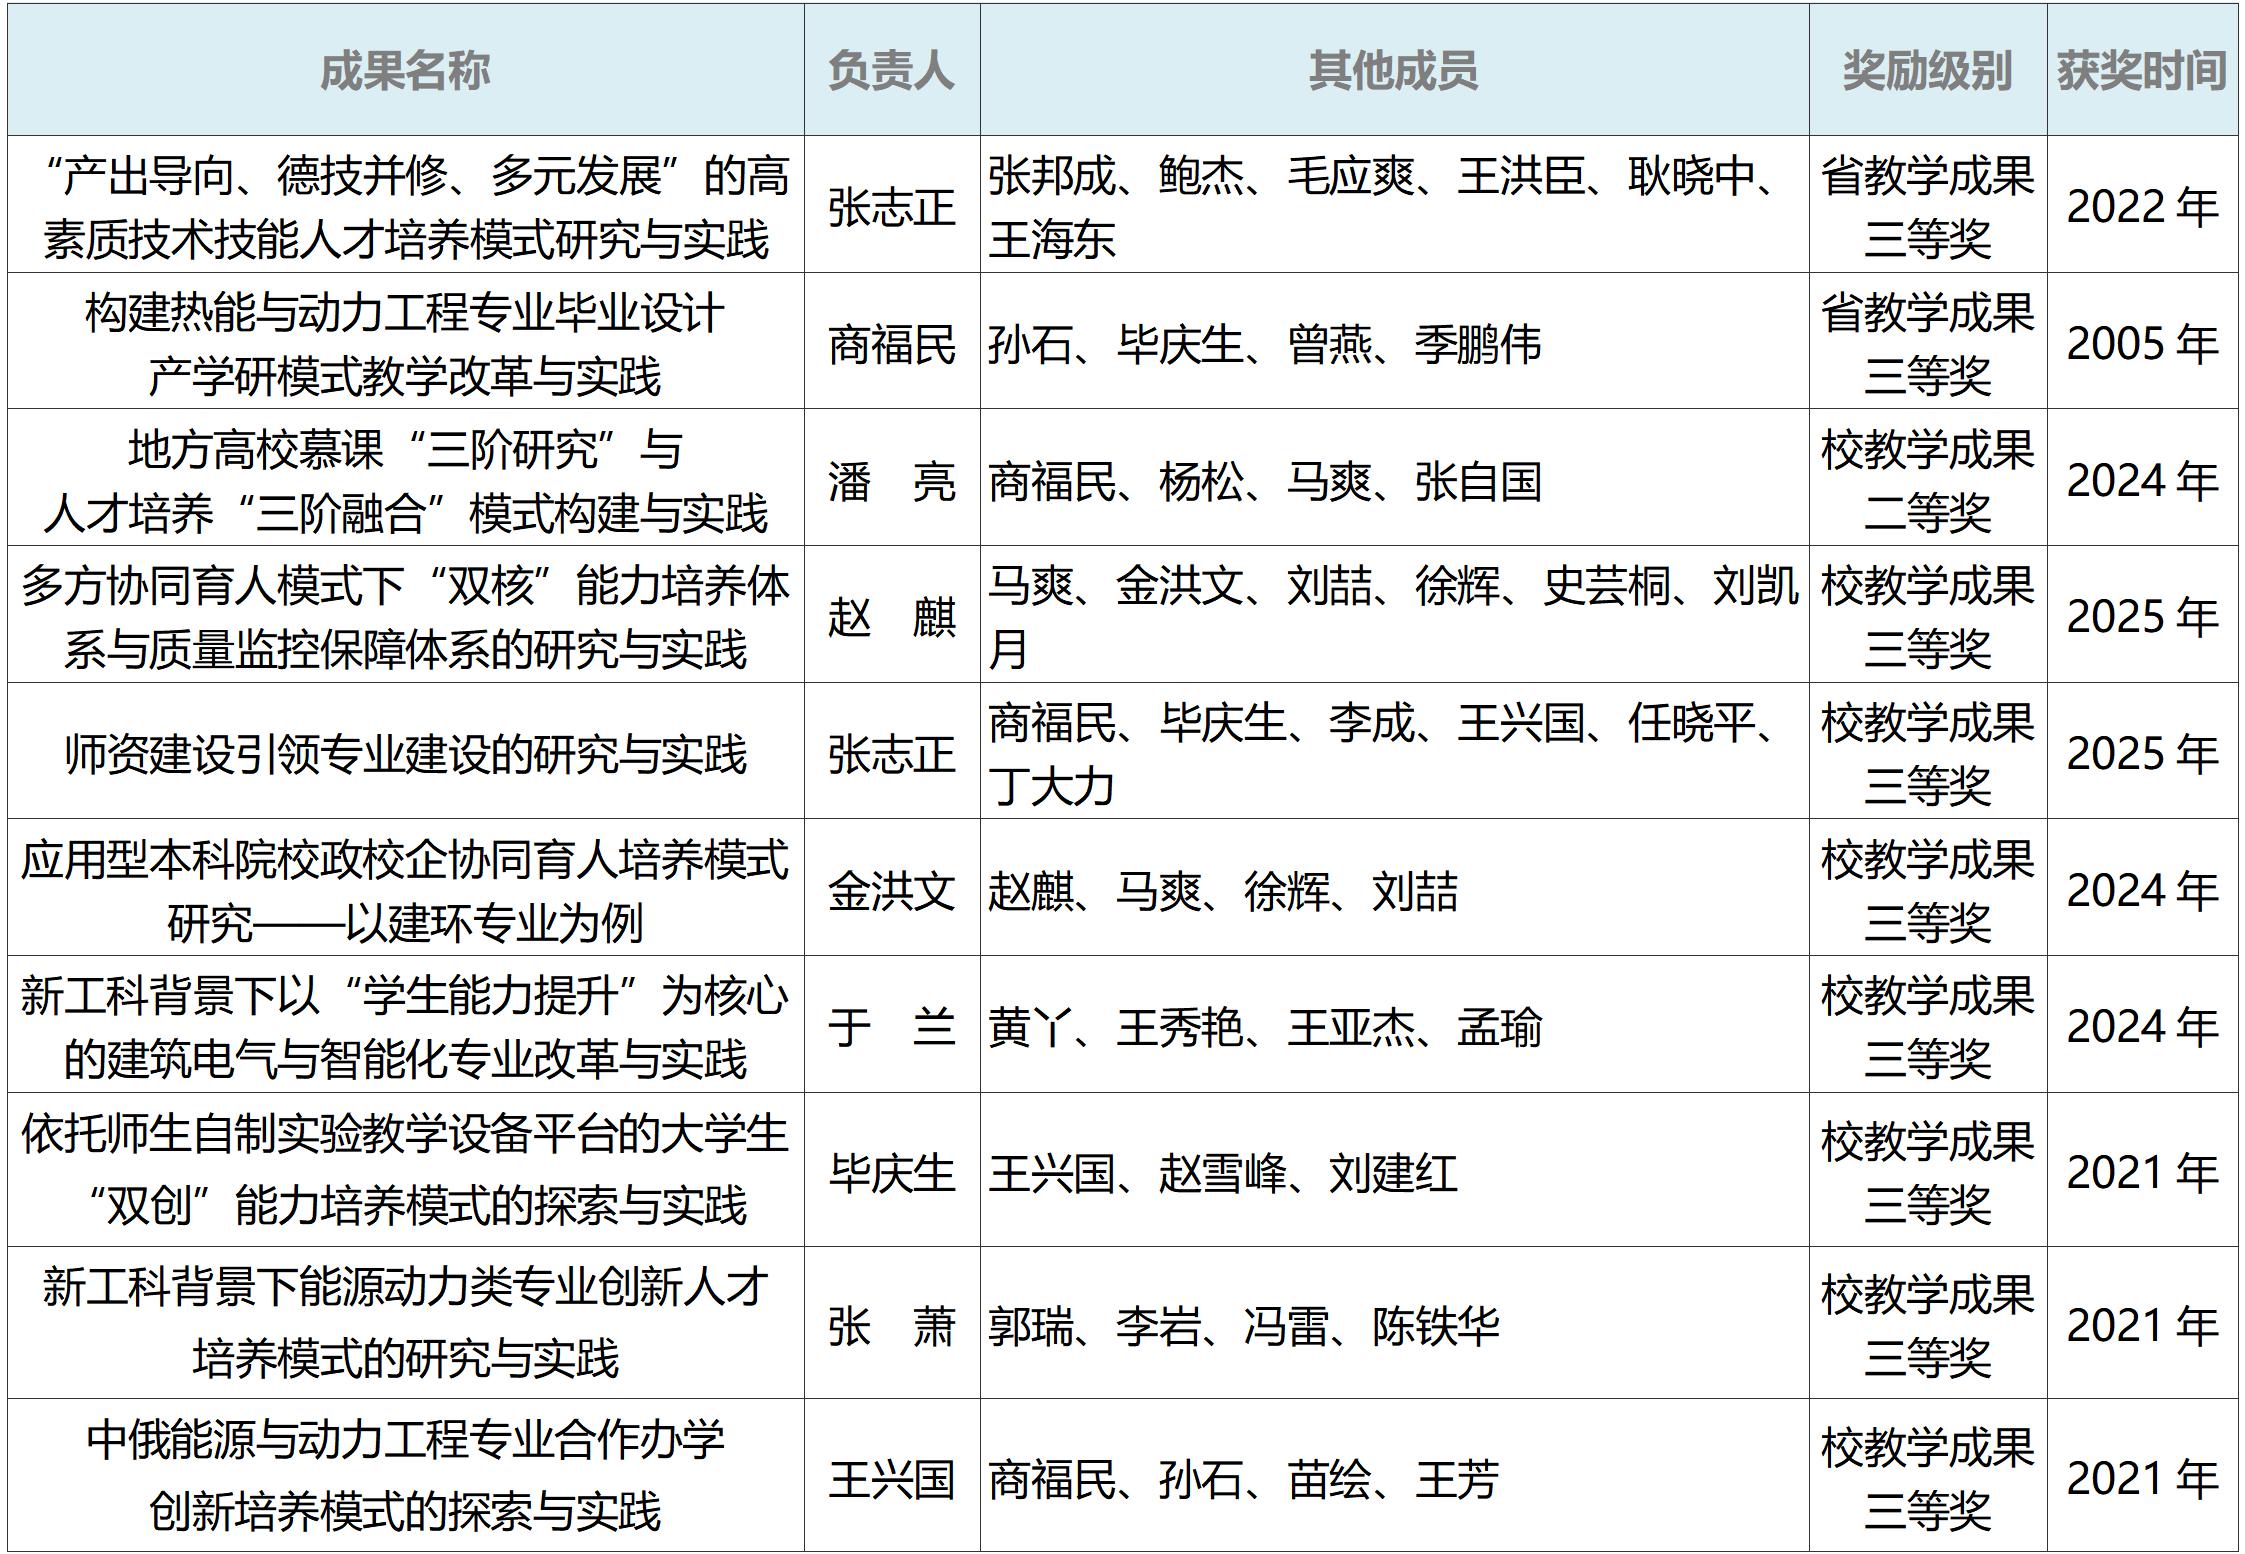The height and width of the screenshot is (1554, 2245).
Task: Click leader name 张 萧
Action: click(x=891, y=1327)
